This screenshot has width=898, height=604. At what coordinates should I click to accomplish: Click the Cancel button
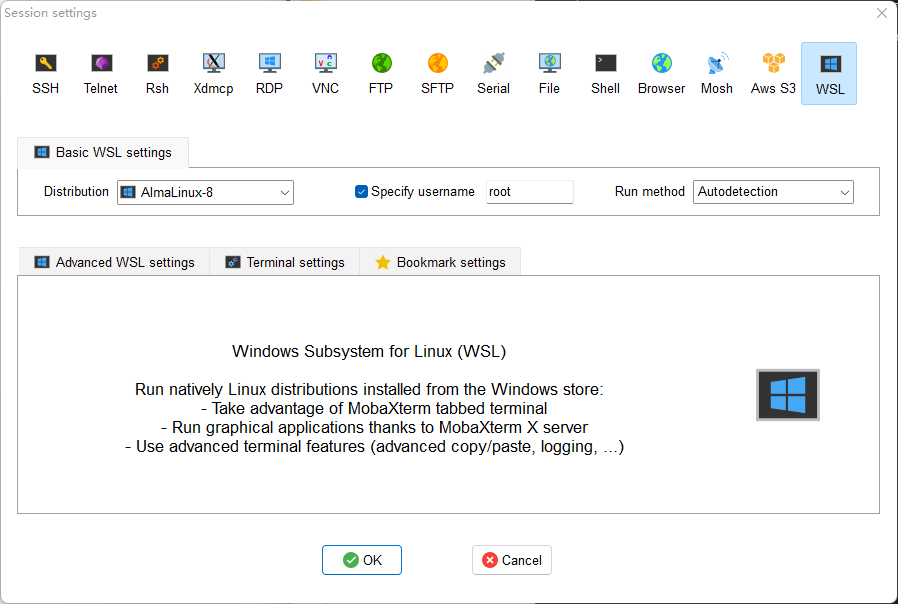512,560
